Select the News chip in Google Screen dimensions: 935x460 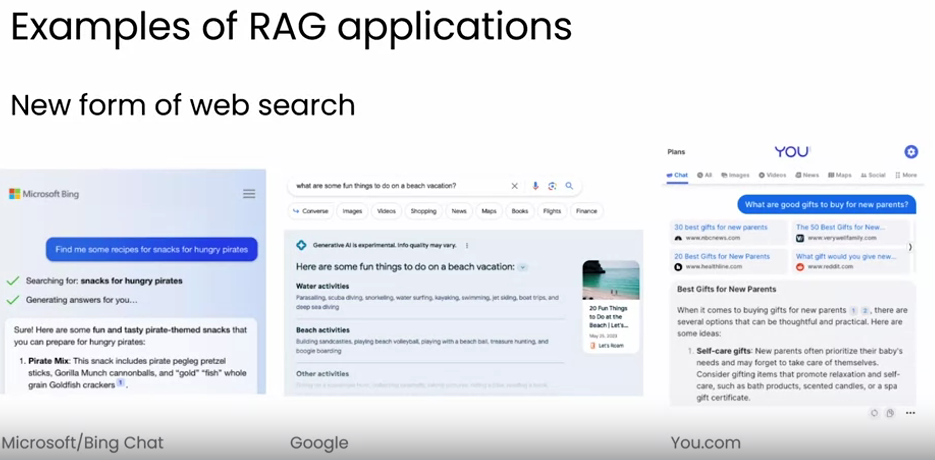point(459,211)
